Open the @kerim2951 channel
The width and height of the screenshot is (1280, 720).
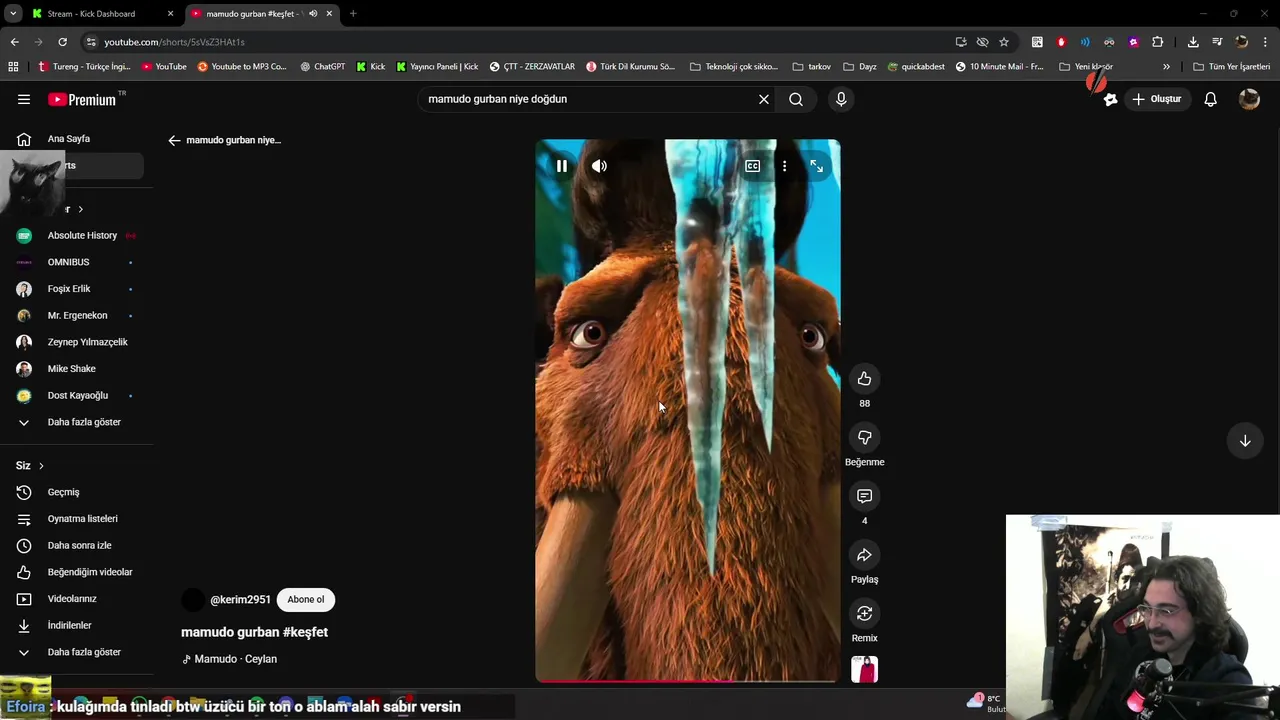240,600
